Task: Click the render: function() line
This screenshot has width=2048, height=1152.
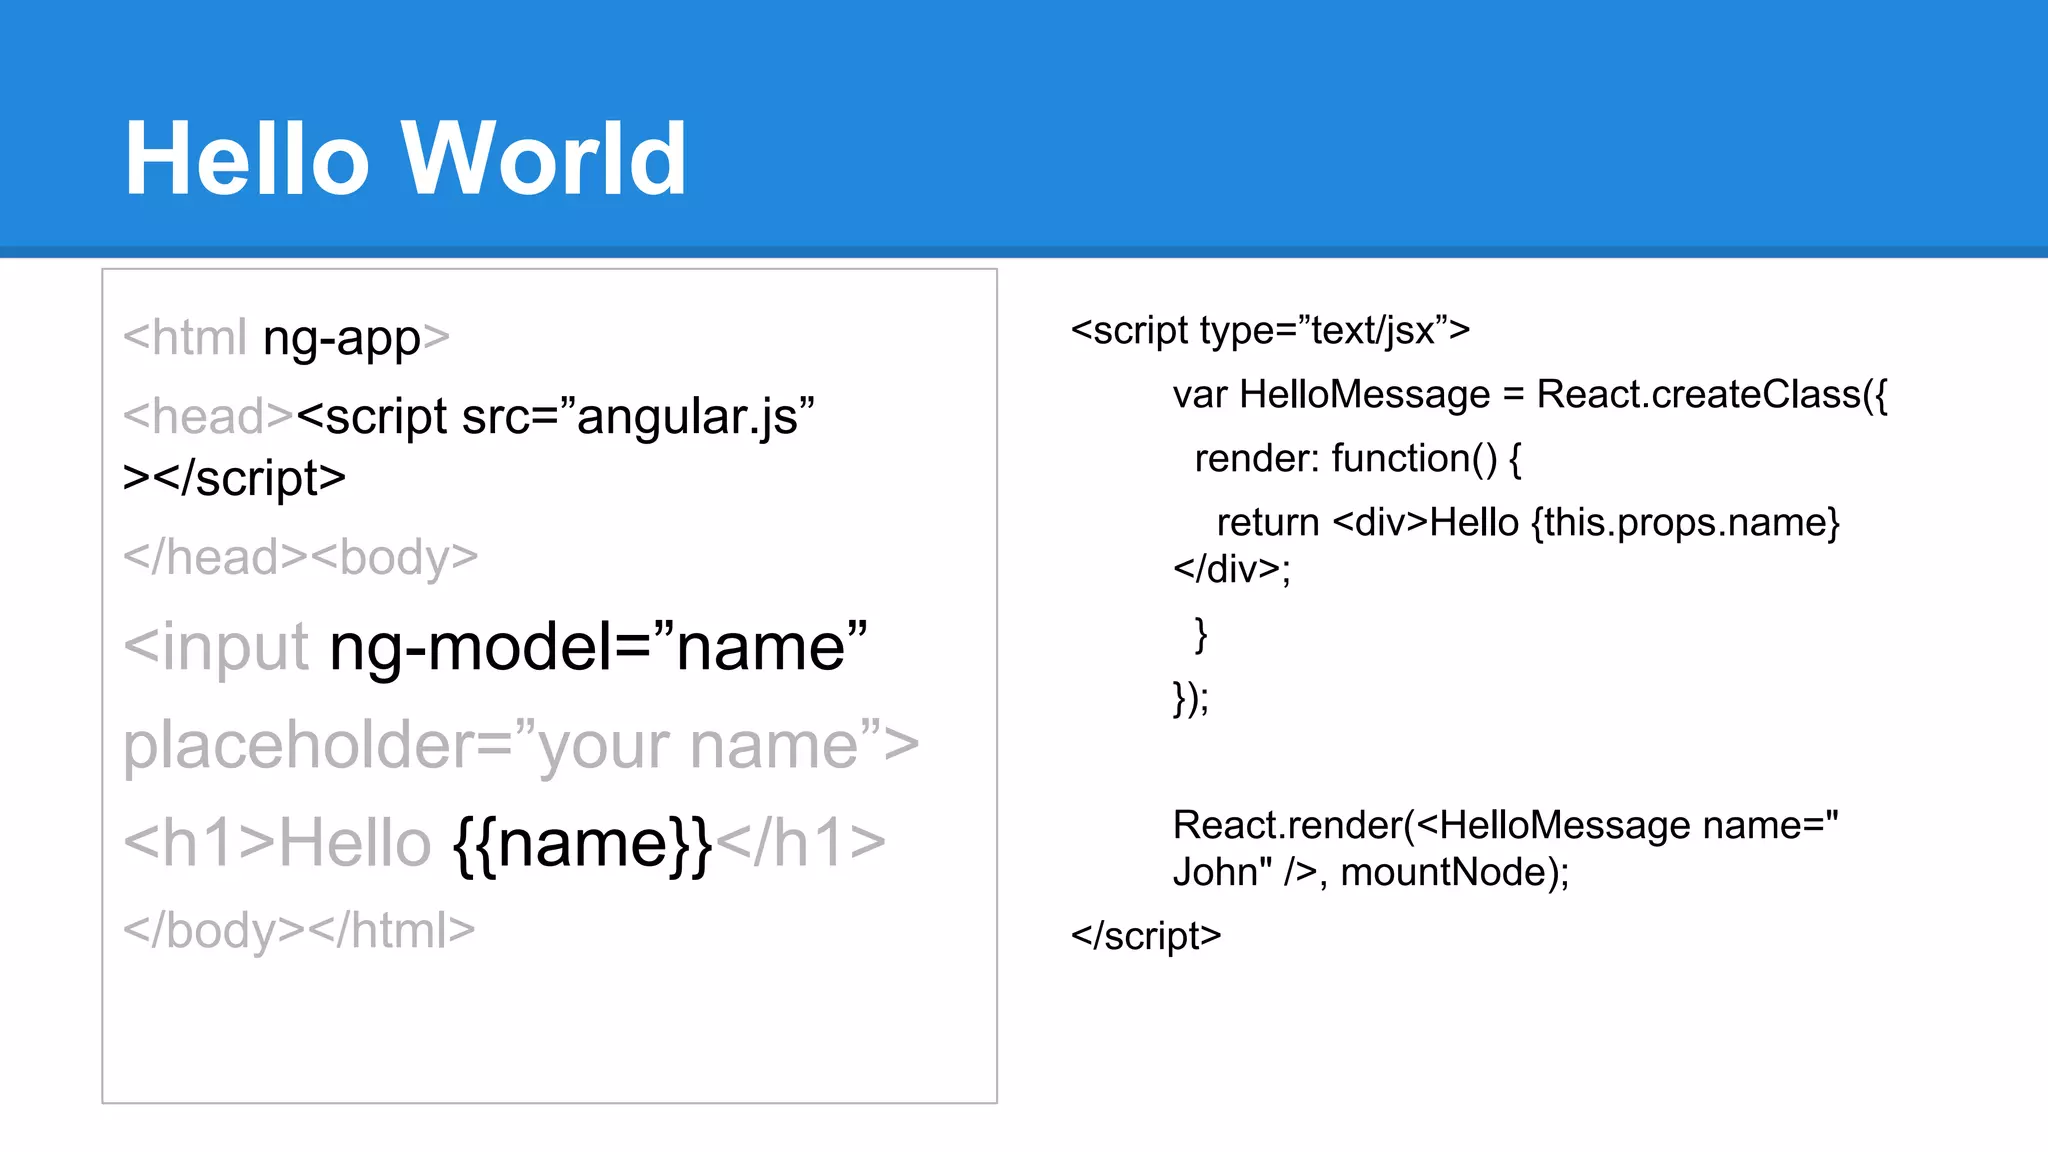Action: 1357,458
